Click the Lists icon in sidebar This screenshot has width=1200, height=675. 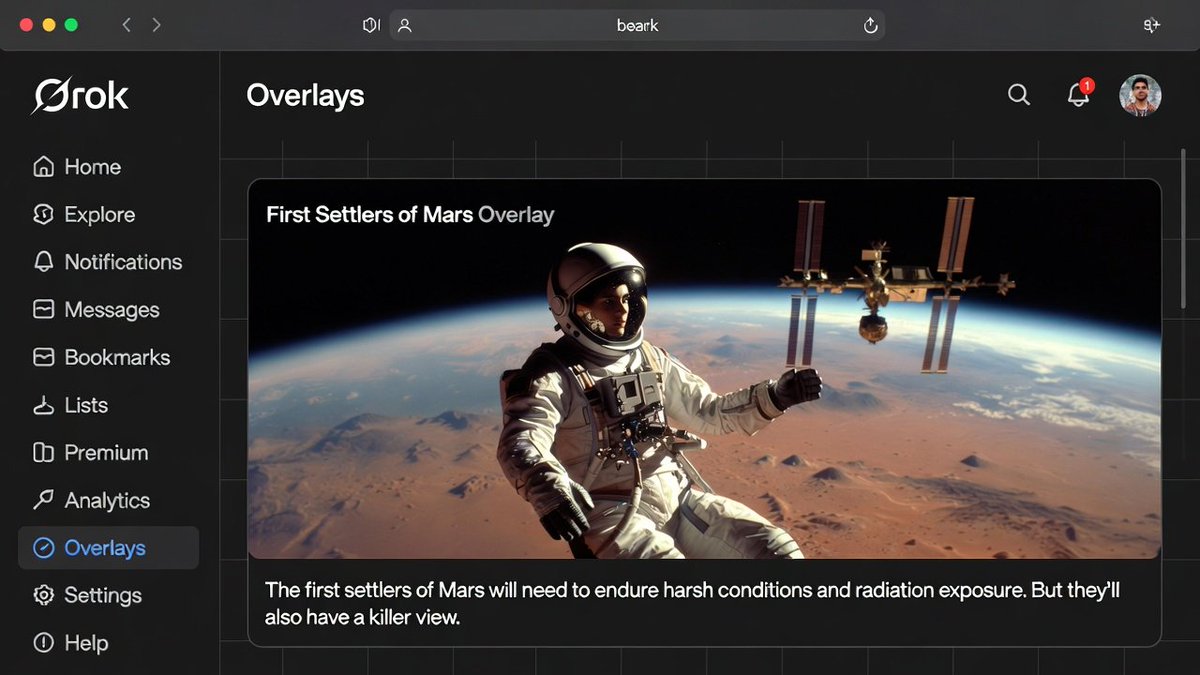[43, 405]
